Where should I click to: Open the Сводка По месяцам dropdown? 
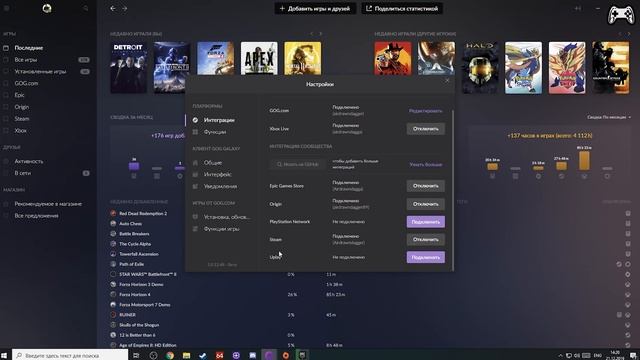point(609,117)
